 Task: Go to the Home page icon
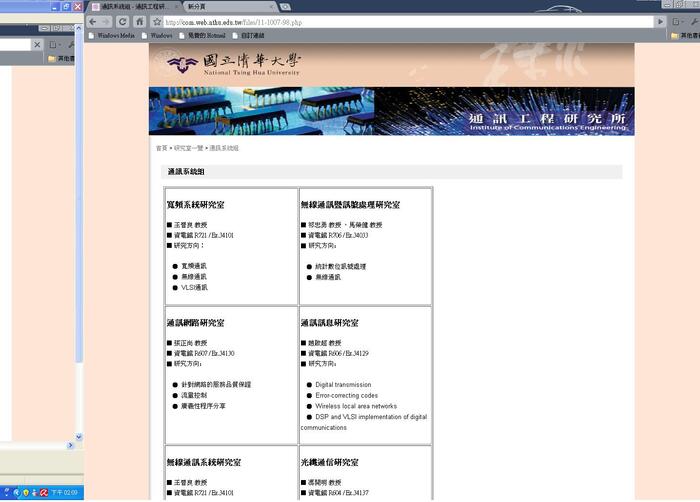[139, 21]
